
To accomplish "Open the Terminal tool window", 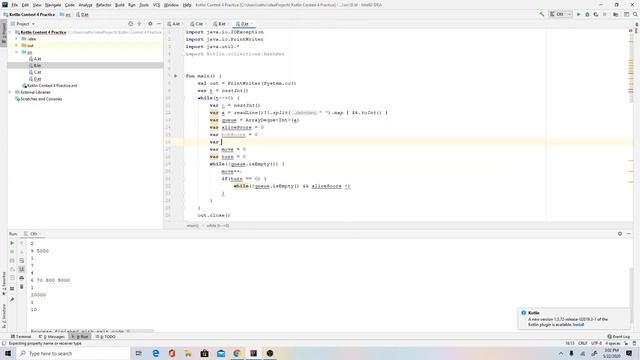I will click(x=21, y=336).
